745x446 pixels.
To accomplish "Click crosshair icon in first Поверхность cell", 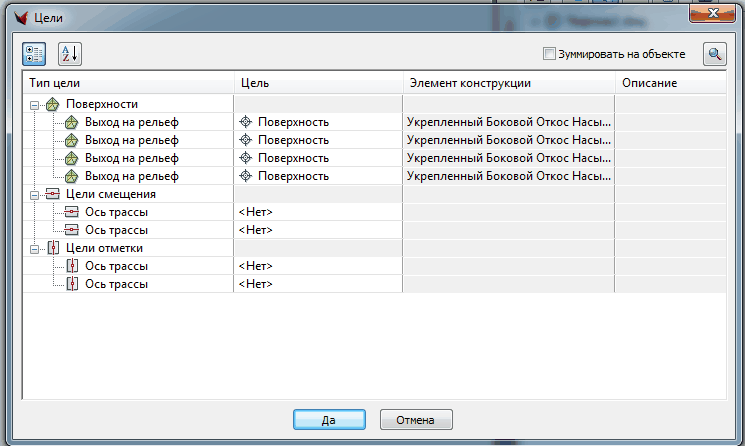I will tap(245, 122).
